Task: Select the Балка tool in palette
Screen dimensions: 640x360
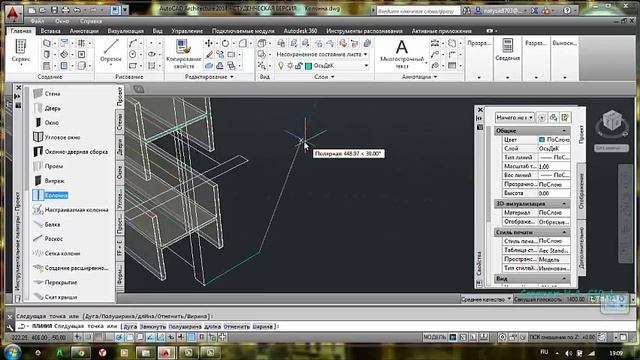Action: click(x=46, y=224)
